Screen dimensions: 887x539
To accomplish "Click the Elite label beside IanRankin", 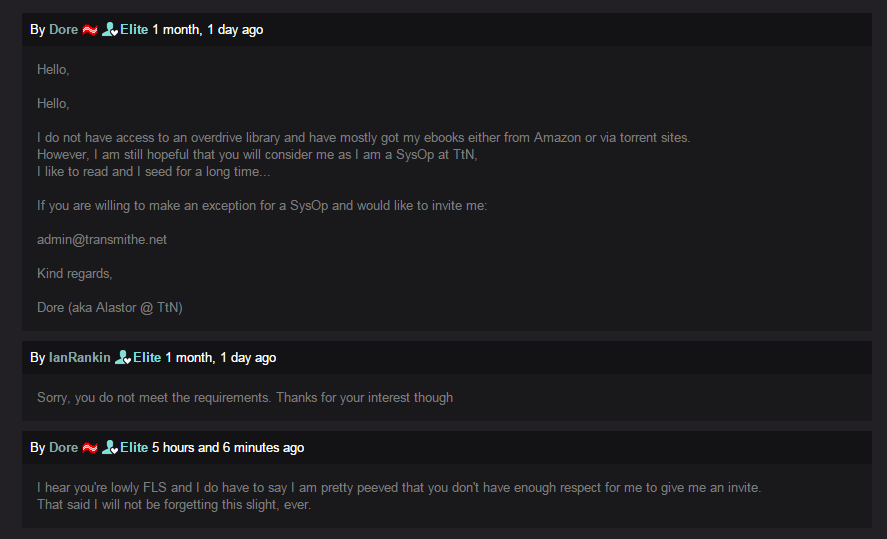I will 147,358.
